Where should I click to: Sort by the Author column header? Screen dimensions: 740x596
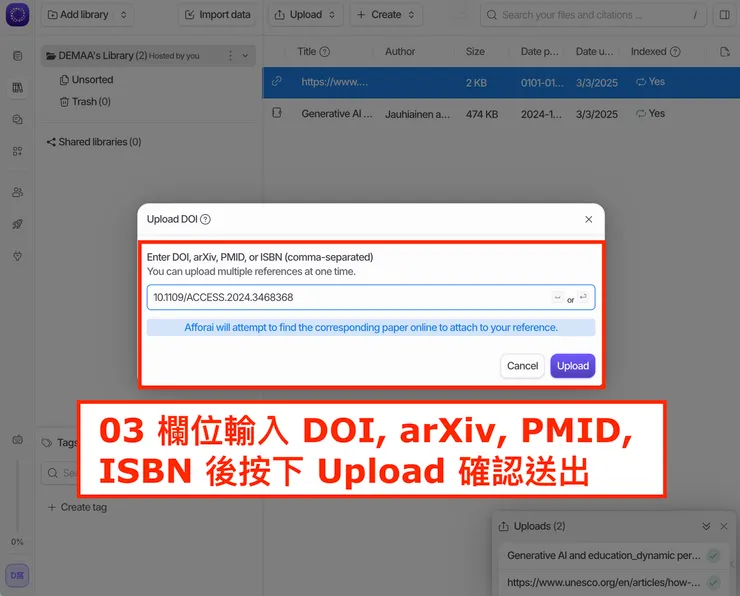(x=400, y=52)
